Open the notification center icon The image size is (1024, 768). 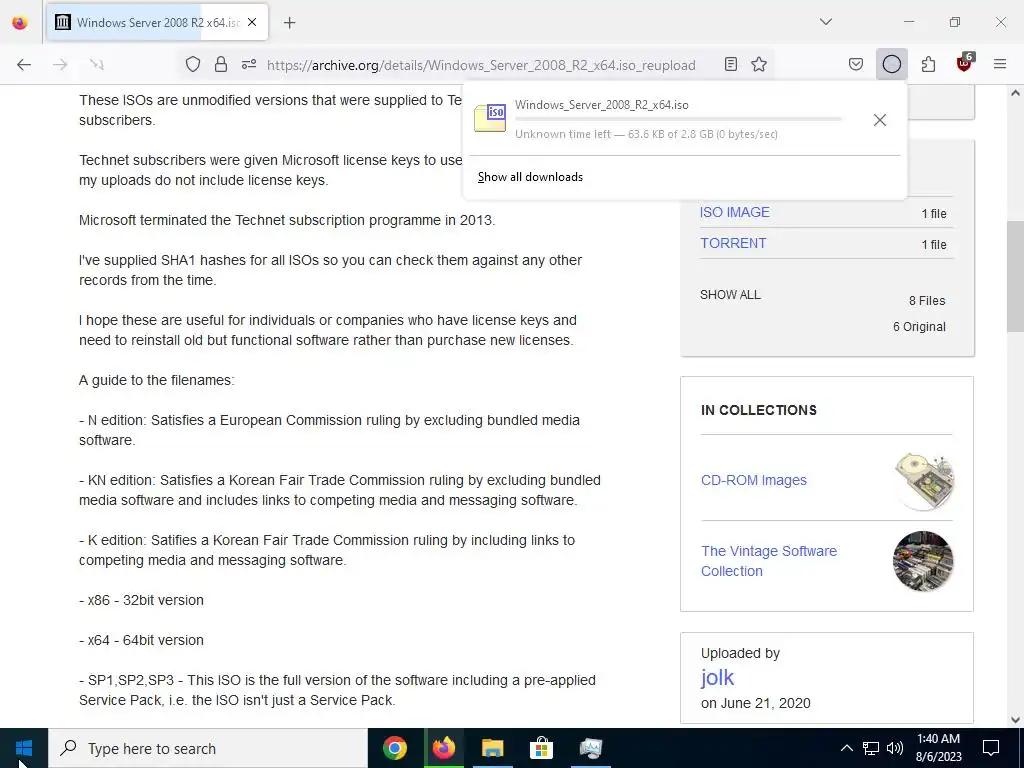991,748
